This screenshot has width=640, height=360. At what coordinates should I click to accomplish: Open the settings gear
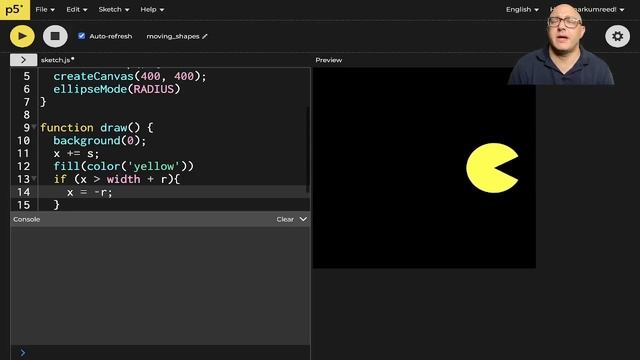(617, 36)
